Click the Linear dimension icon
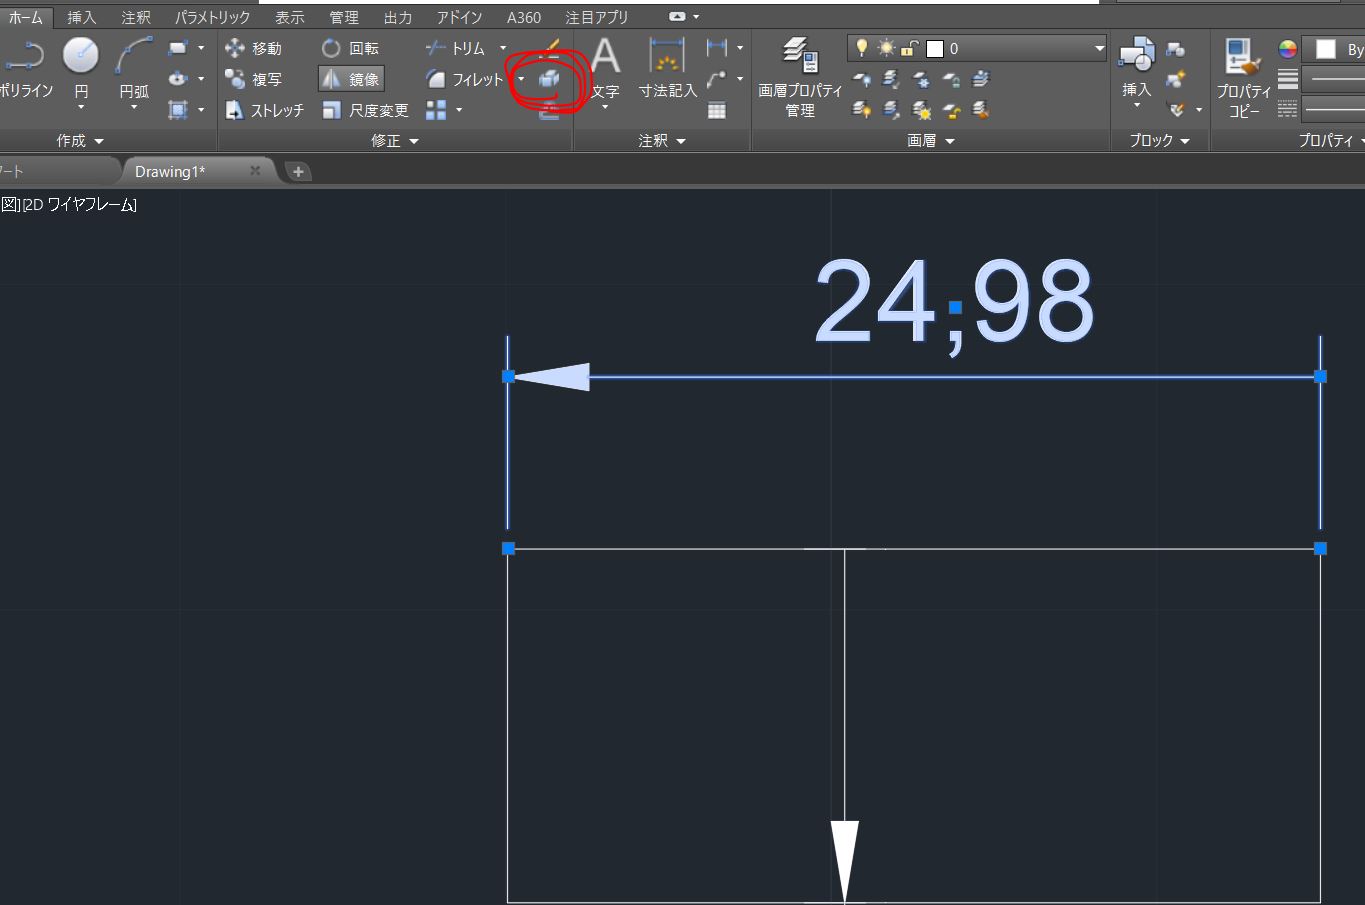Image resolution: width=1365 pixels, height=905 pixels. (x=717, y=47)
